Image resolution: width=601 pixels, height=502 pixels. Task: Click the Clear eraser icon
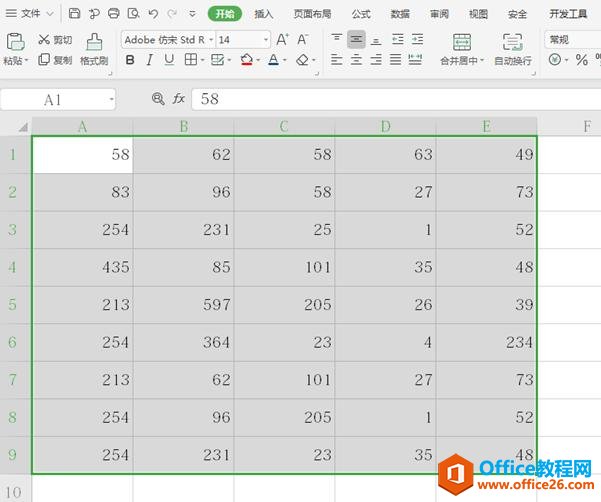click(302, 60)
